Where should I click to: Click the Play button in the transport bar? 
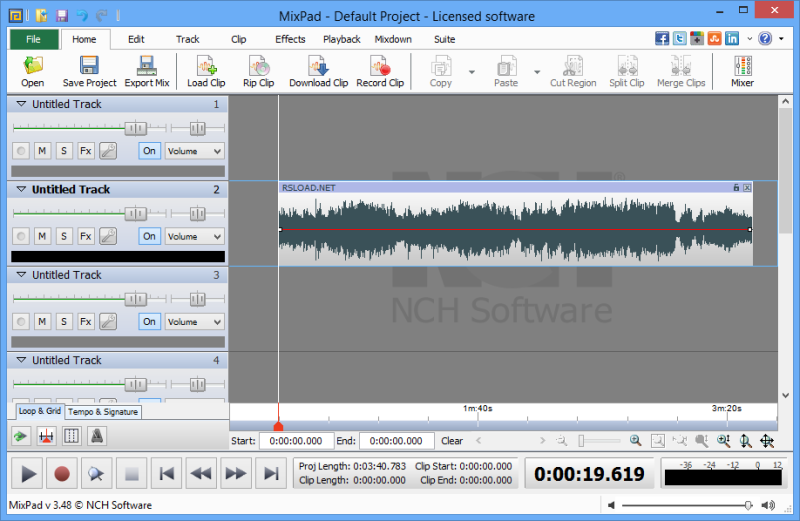point(28,474)
